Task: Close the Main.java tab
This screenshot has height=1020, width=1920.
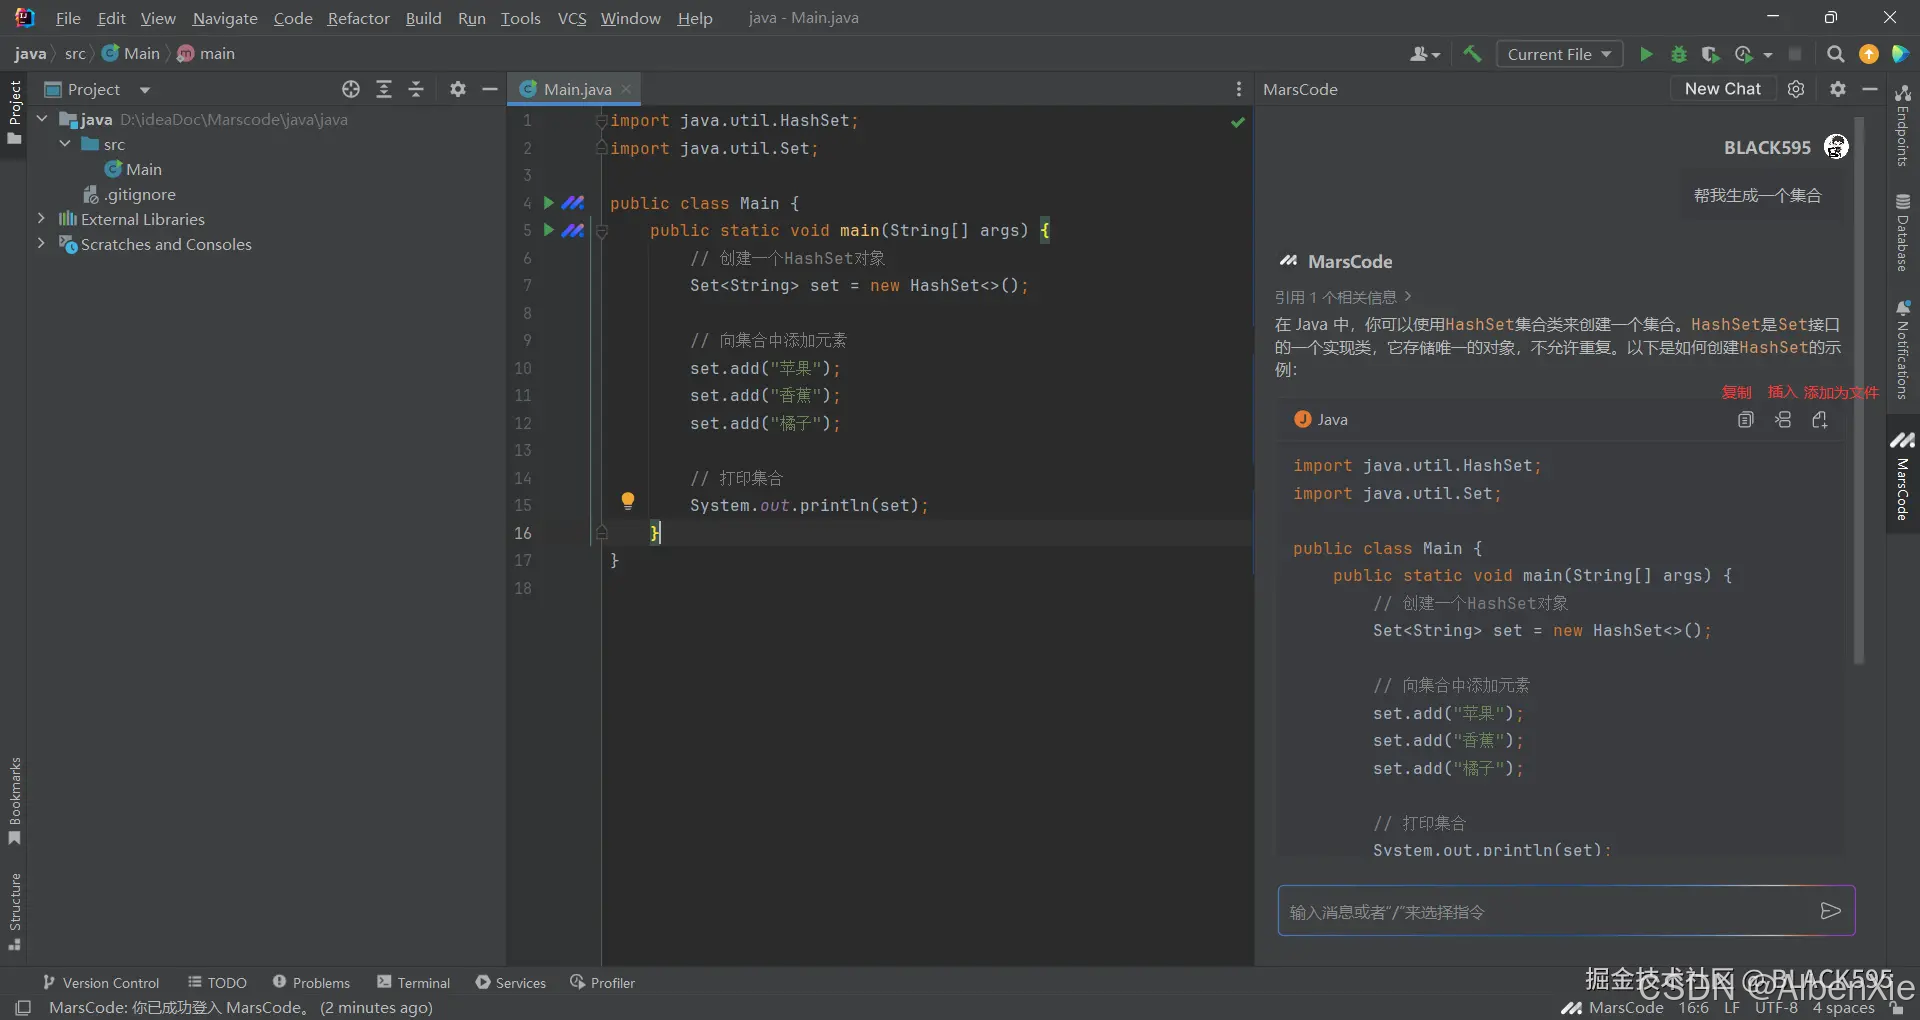Action: [x=626, y=89]
